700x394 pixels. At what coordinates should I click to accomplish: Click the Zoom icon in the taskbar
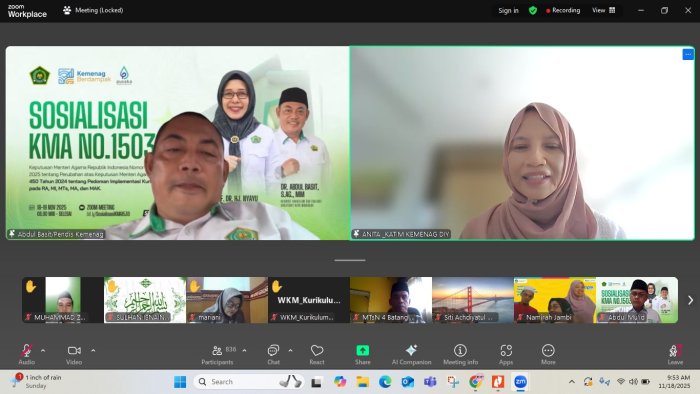click(x=521, y=382)
